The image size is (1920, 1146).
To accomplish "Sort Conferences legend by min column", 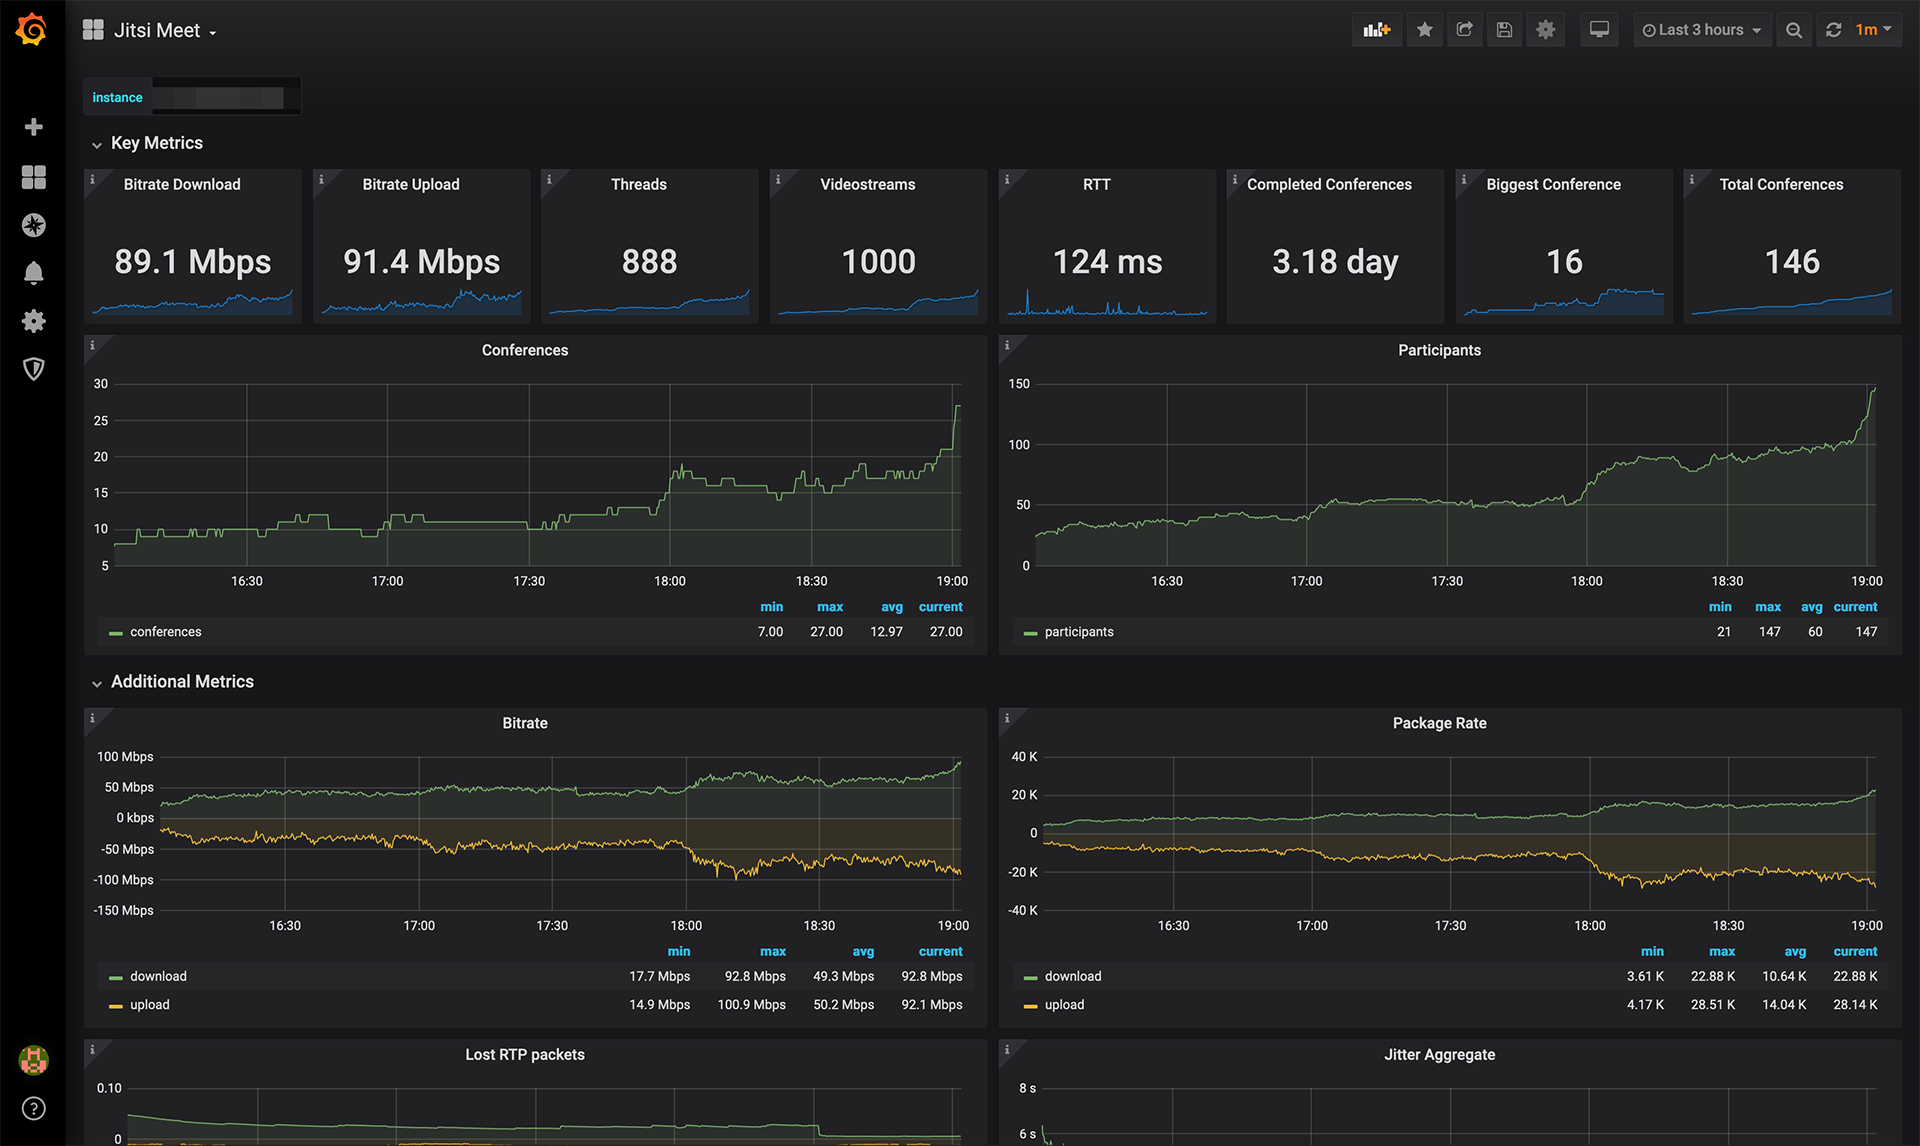I will (771, 607).
